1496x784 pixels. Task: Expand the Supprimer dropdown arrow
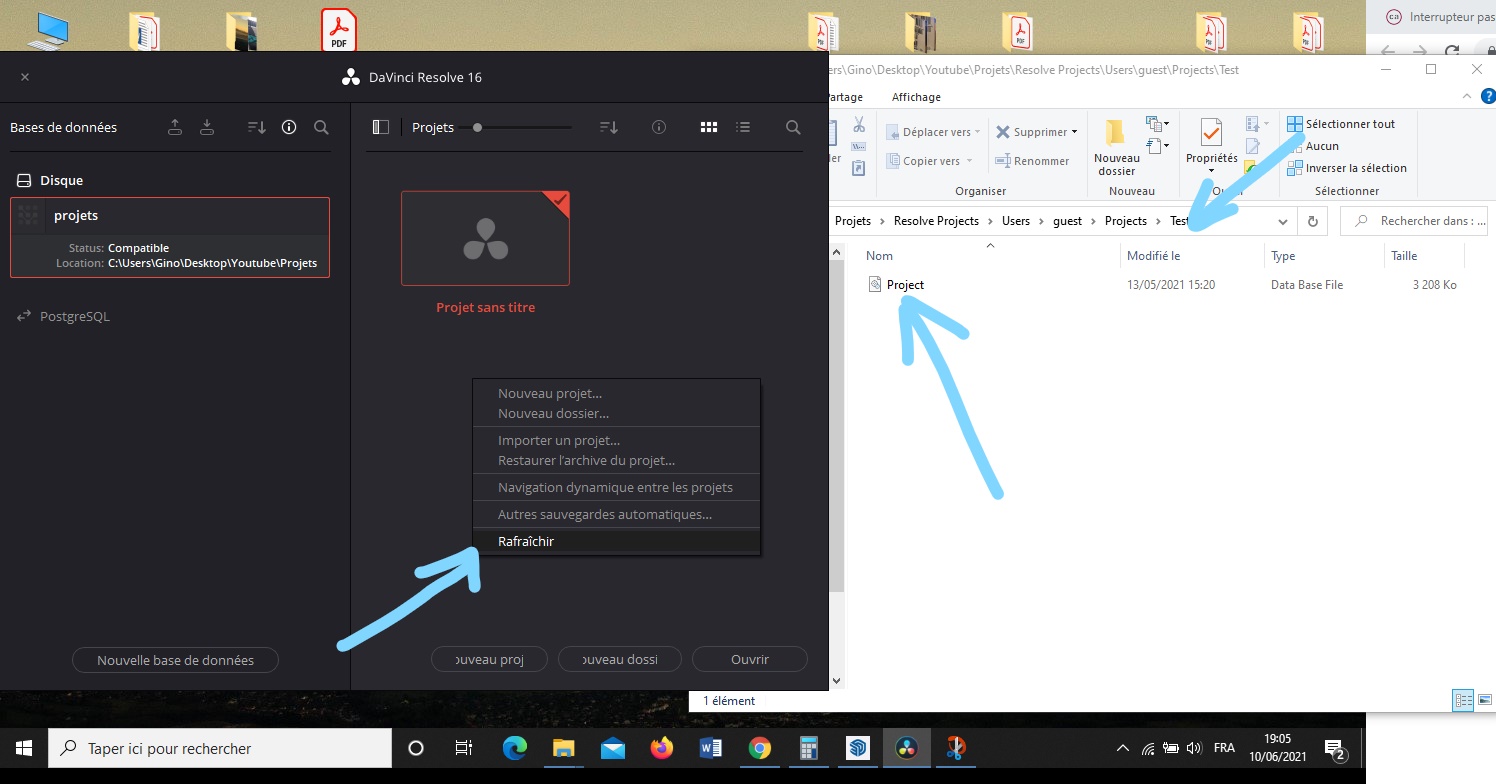(x=1075, y=132)
